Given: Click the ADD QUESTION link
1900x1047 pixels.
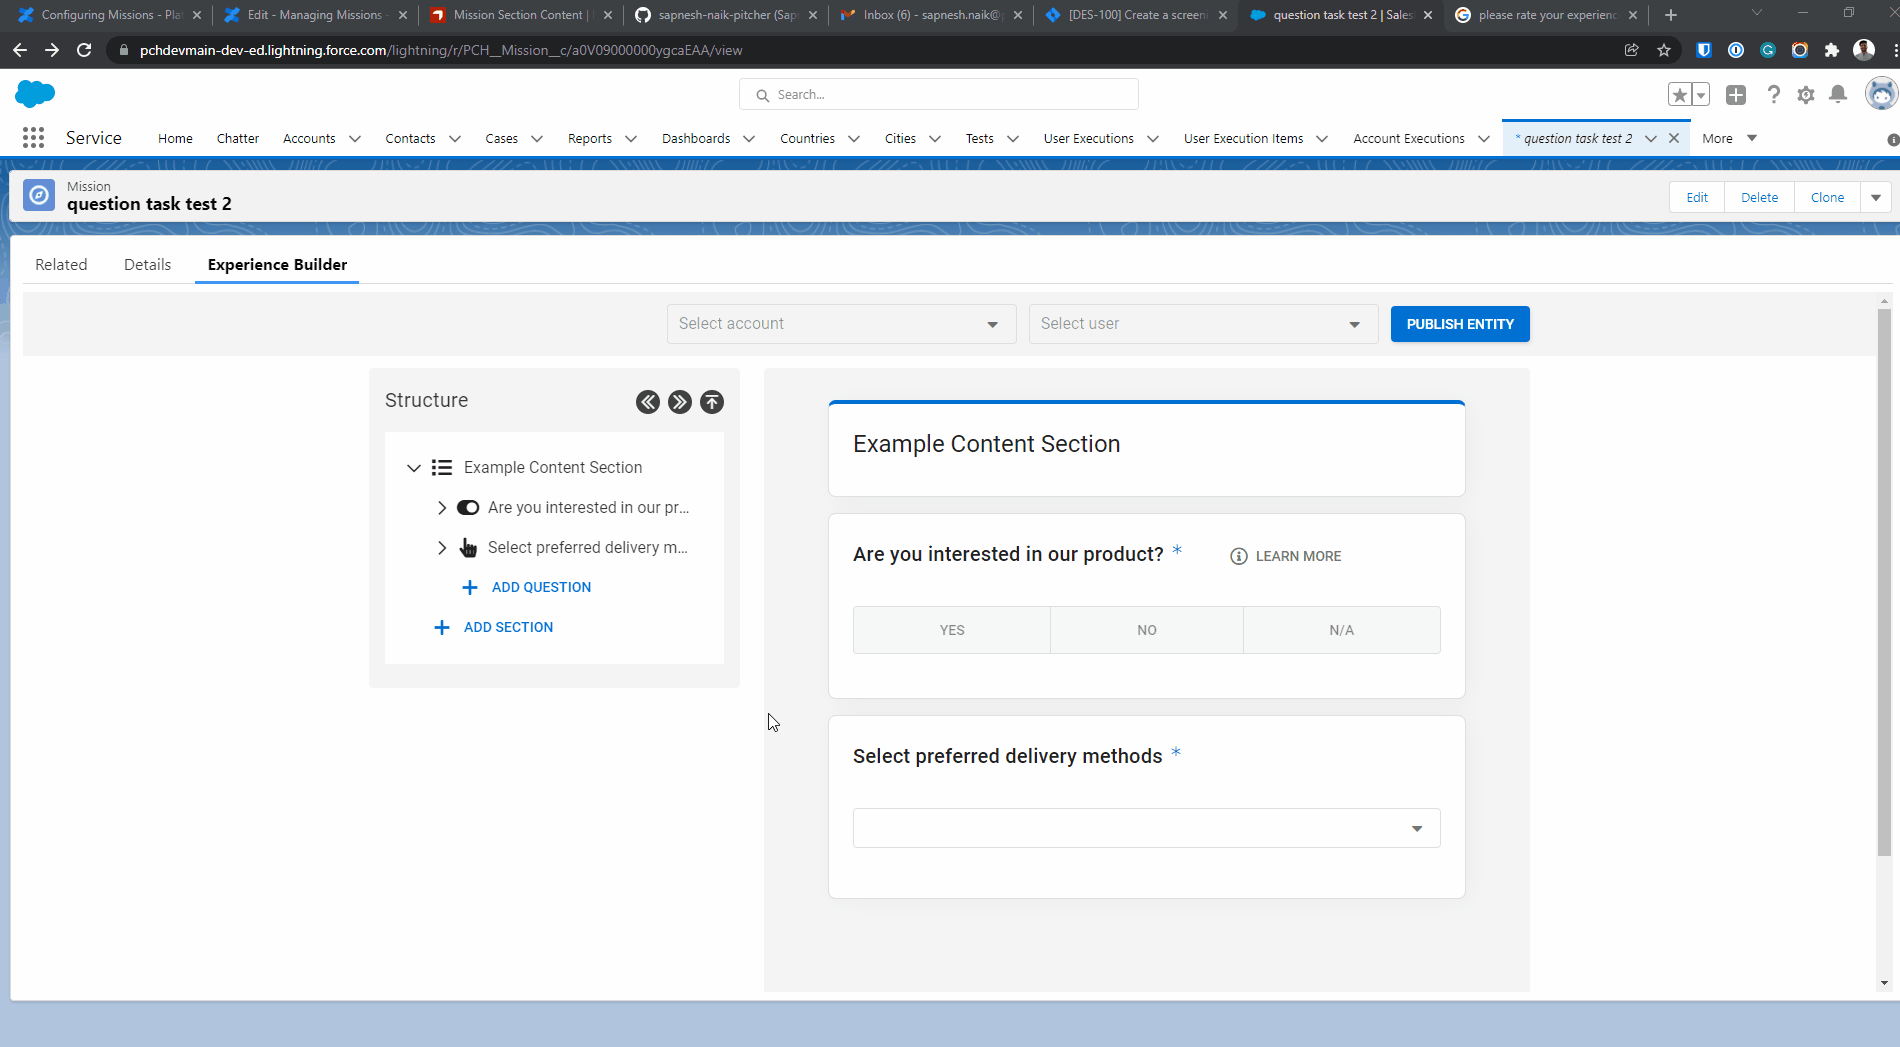Looking at the screenshot, I should click(x=541, y=587).
